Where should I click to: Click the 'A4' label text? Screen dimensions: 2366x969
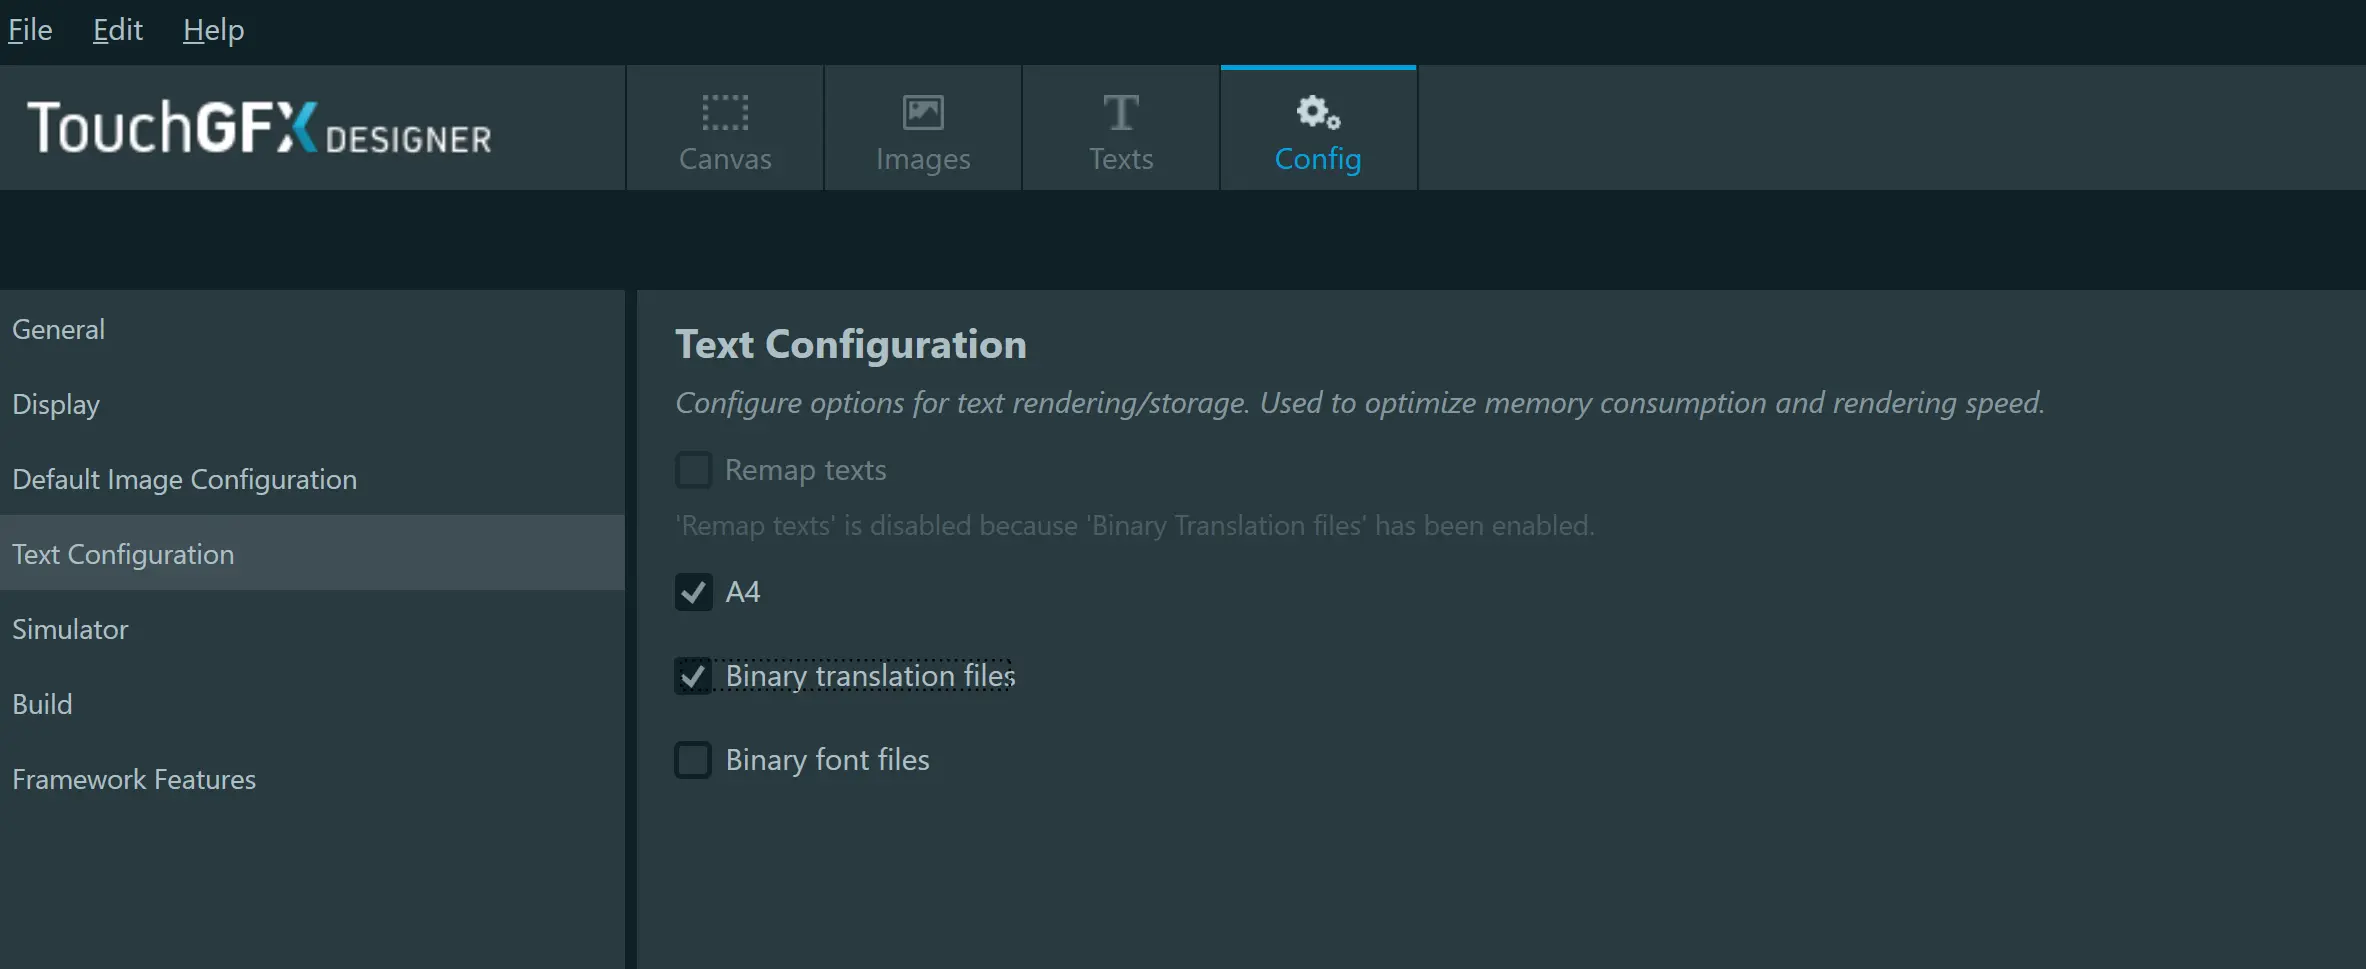[x=743, y=592]
